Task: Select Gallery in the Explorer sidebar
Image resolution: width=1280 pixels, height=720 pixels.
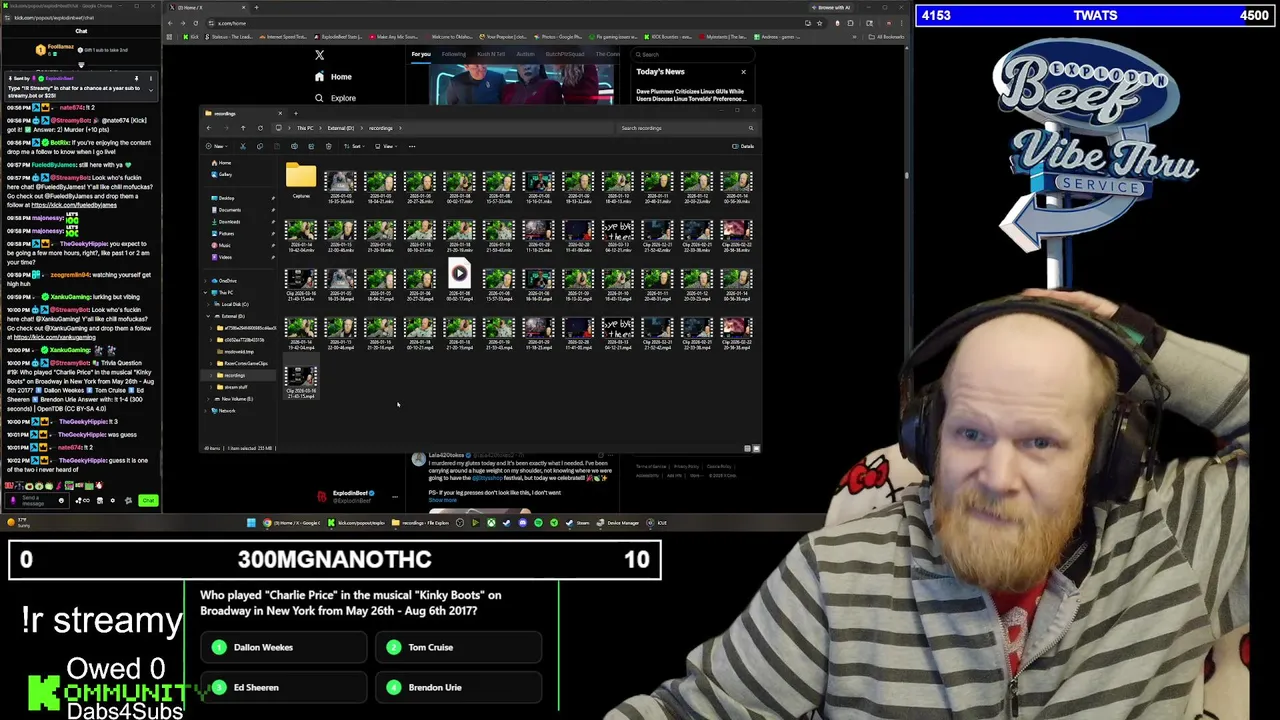Action: [221, 174]
